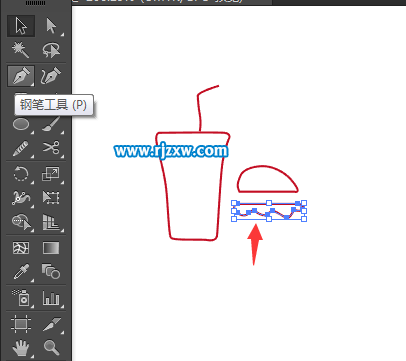The image size is (406, 361).
Task: Select the Gradient tool
Action: [51, 248]
